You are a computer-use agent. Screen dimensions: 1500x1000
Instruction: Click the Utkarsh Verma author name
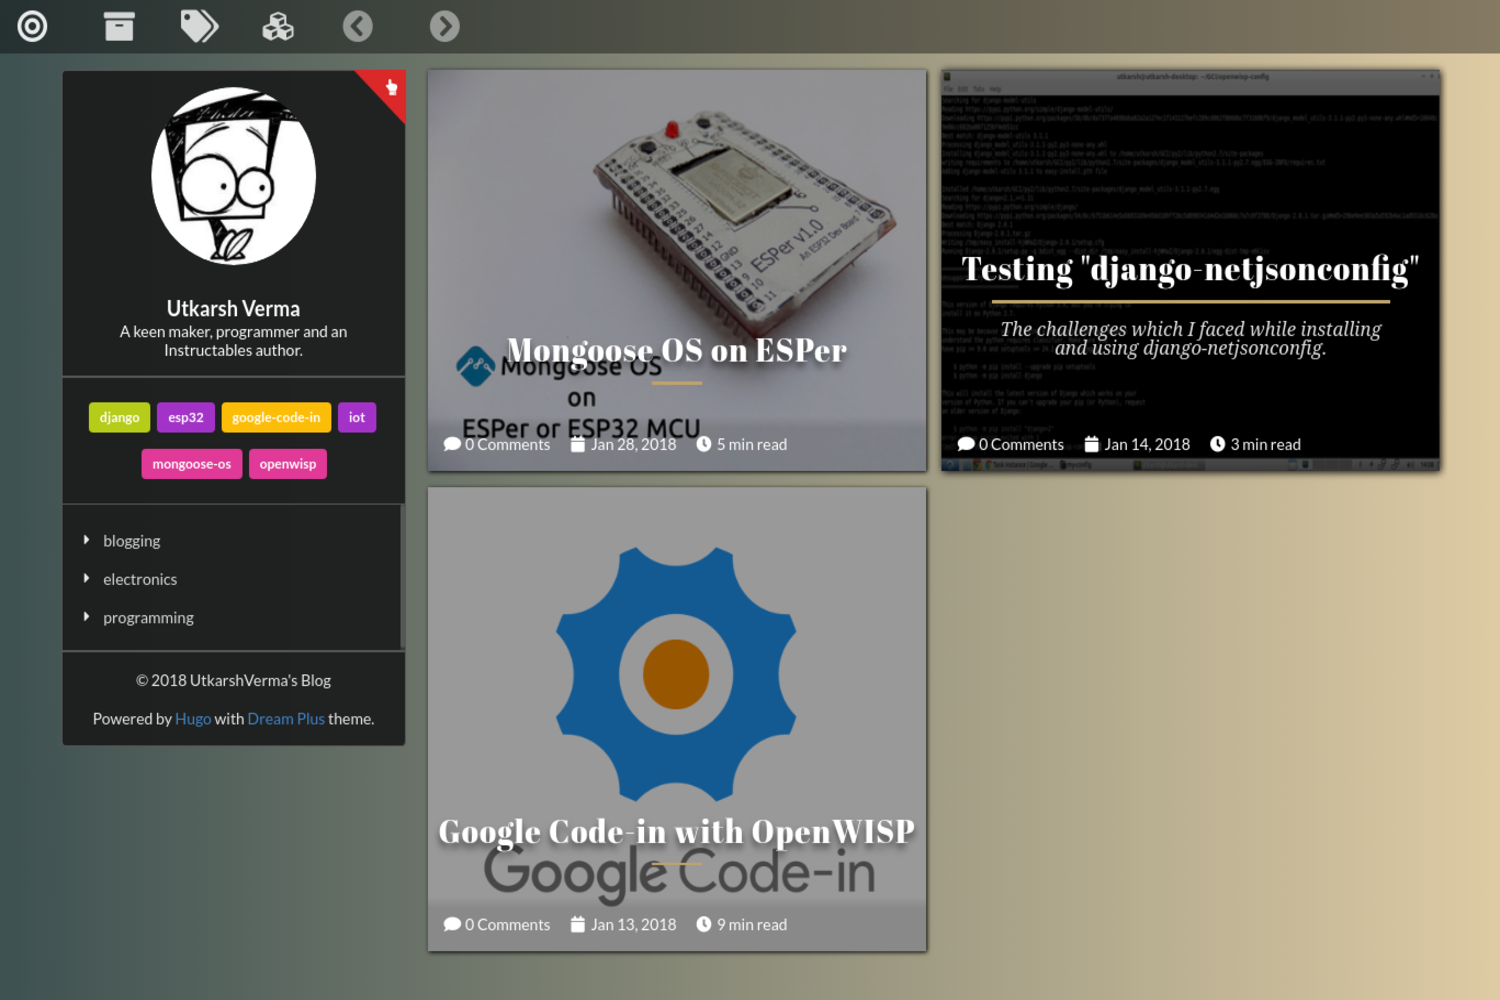(x=234, y=308)
